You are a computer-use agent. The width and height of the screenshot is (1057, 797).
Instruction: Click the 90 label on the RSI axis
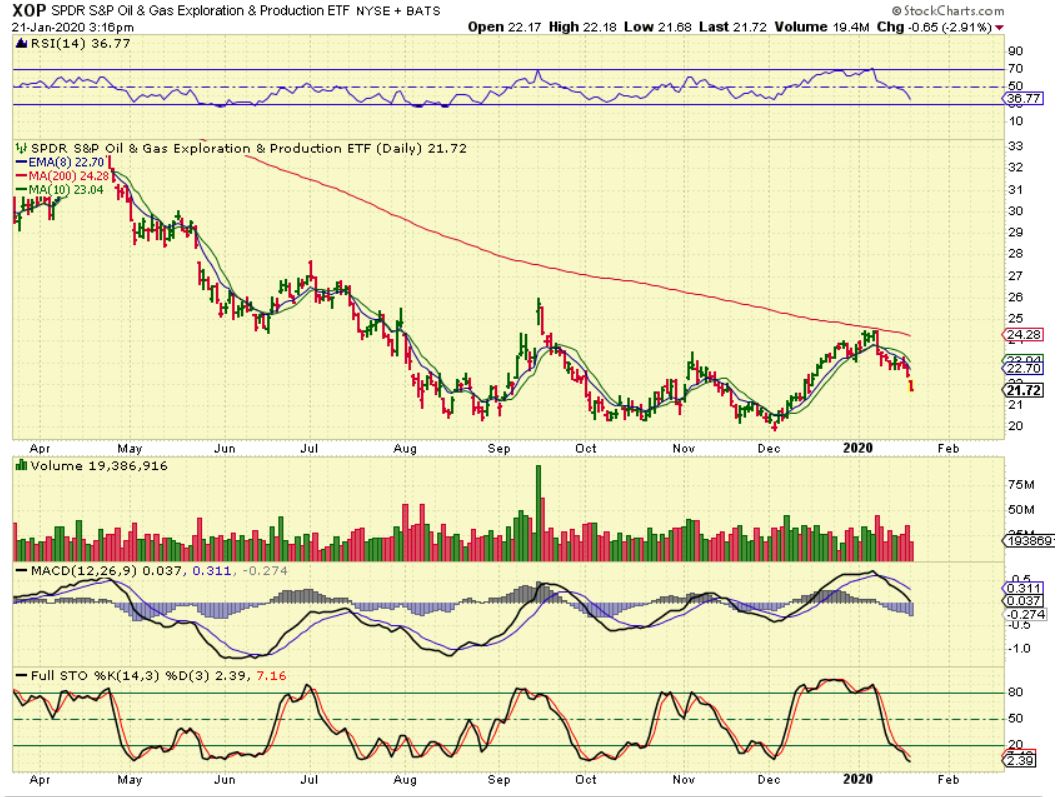point(1015,51)
